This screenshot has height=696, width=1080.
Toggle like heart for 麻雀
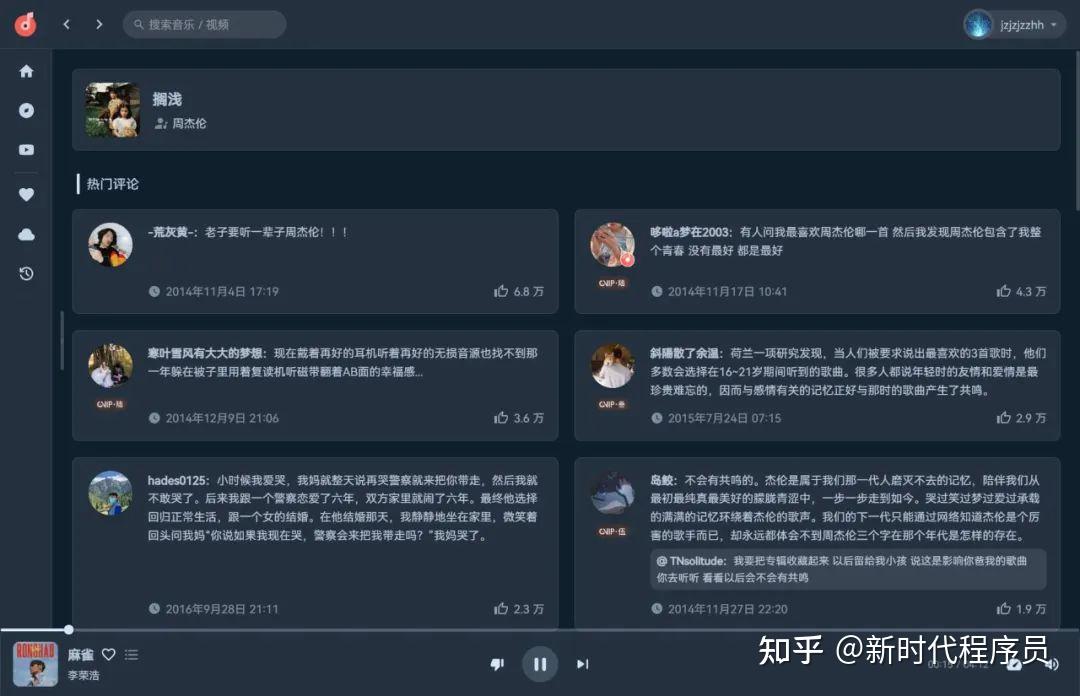point(109,655)
